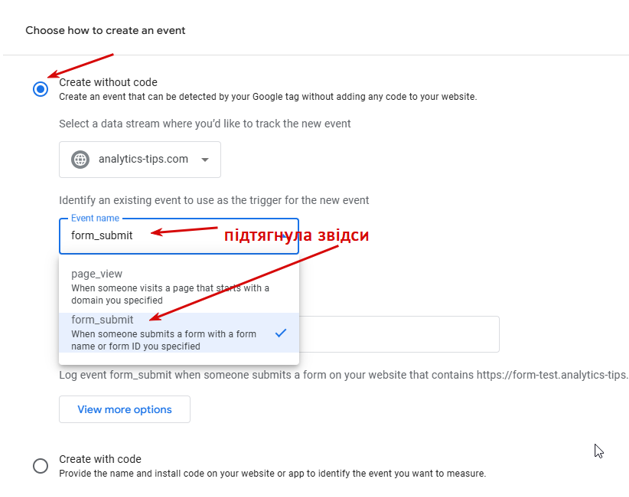This screenshot has height=497, width=629.
Task: Choose the form_submit event option
Action: 103,320
